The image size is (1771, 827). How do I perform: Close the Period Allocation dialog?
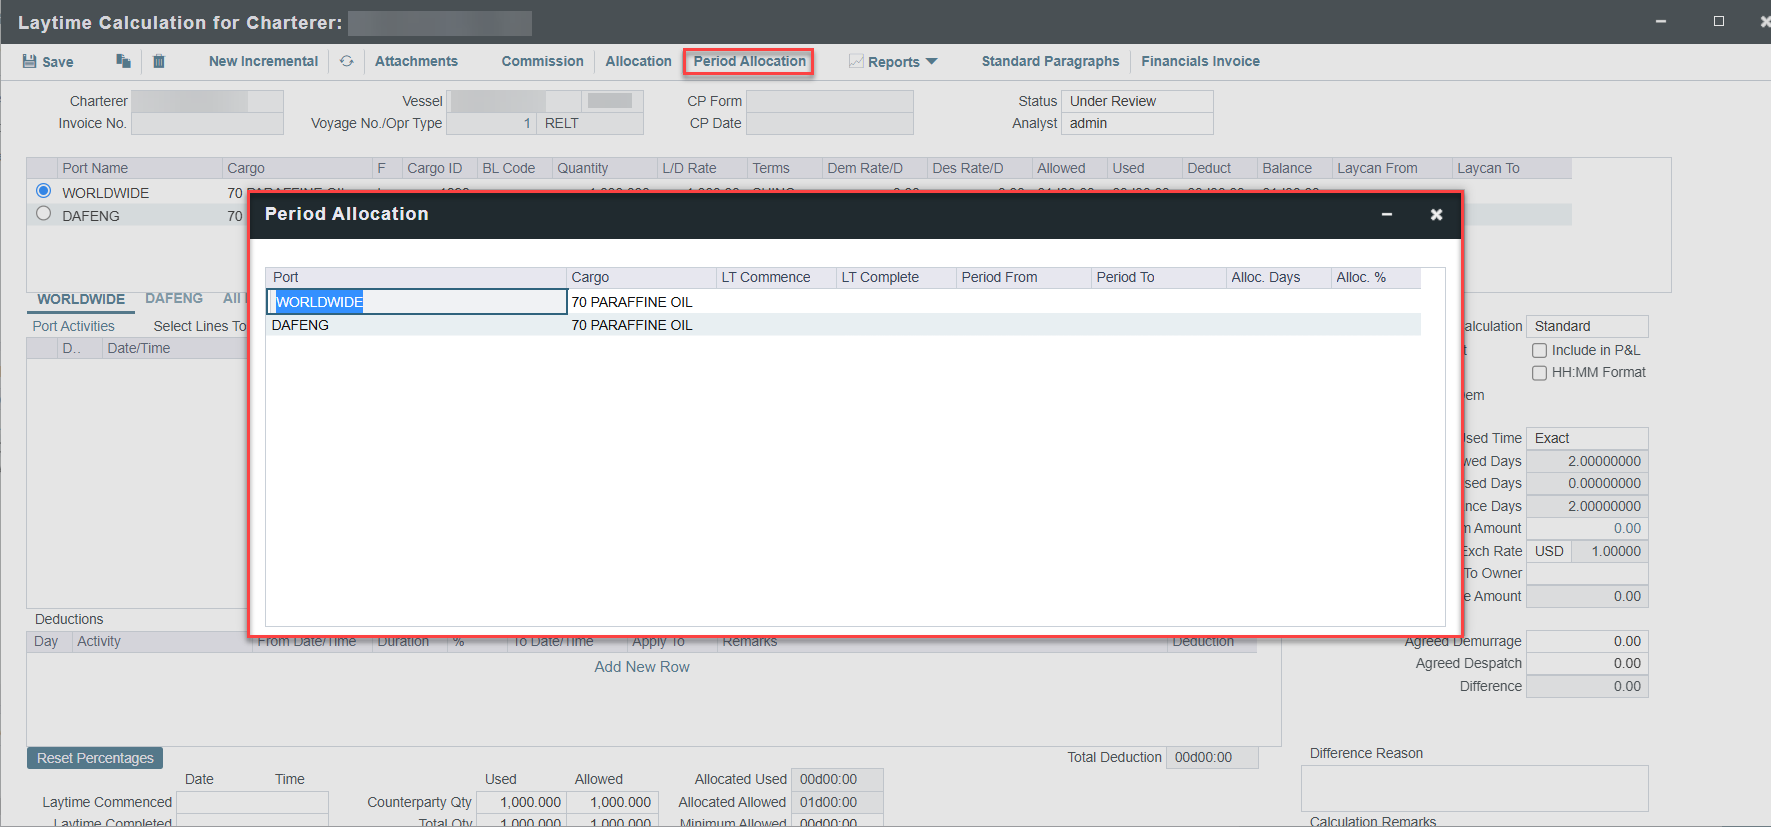[1436, 214]
